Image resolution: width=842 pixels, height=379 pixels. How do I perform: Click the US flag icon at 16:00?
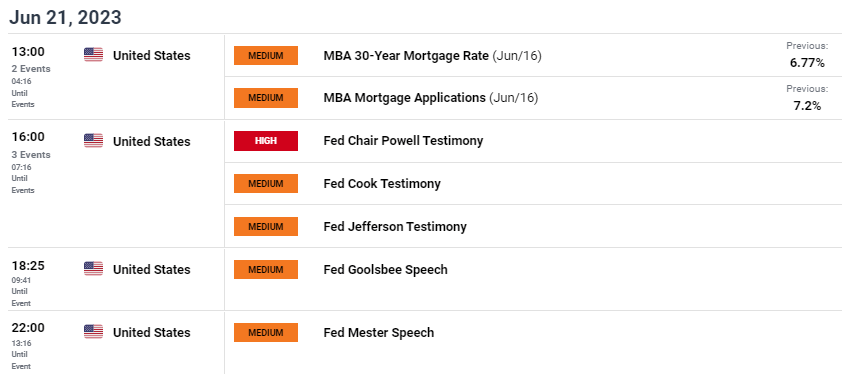click(x=93, y=141)
